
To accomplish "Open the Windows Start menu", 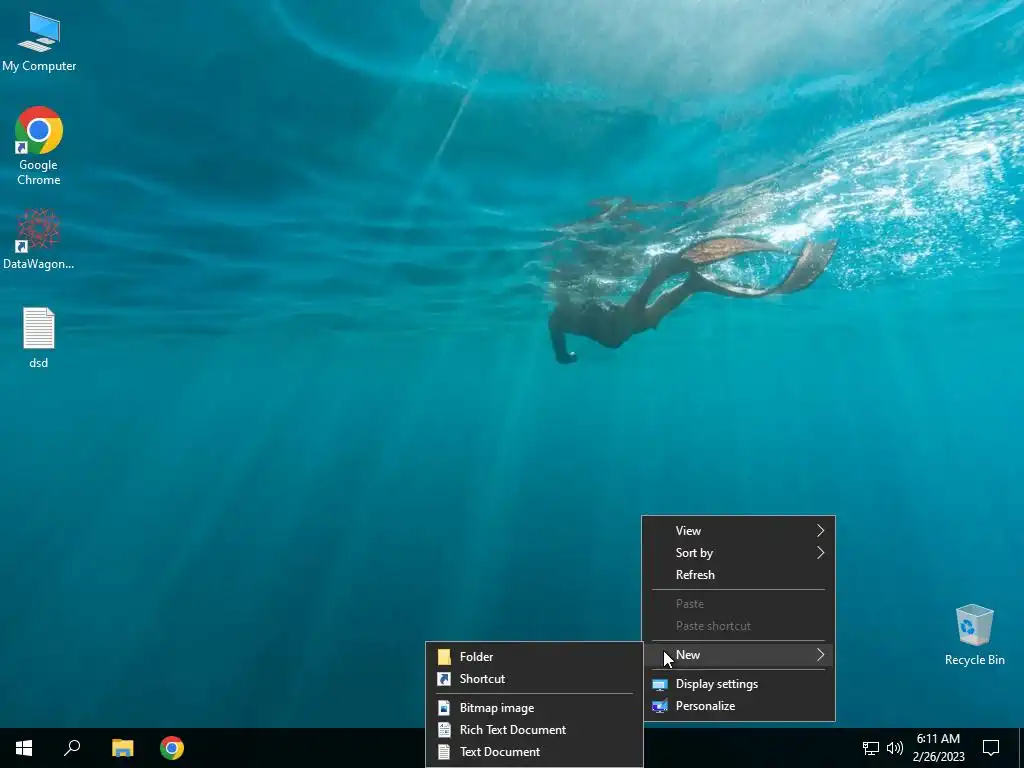I will pos(24,748).
